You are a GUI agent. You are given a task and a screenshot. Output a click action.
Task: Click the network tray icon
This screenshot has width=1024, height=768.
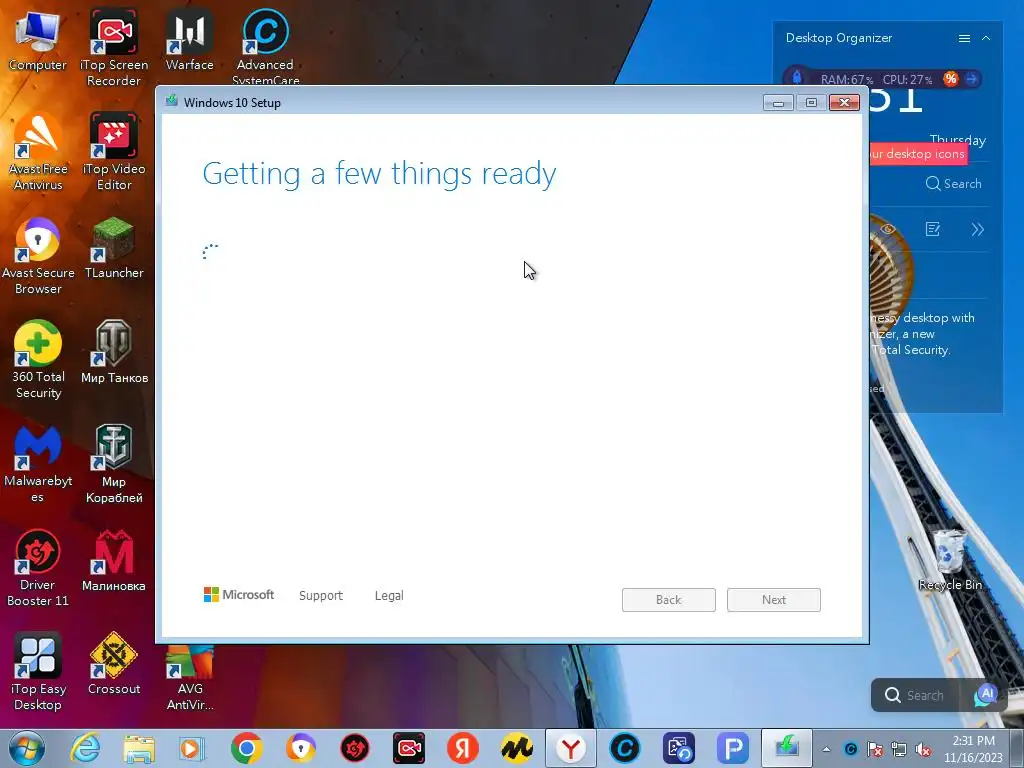click(899, 750)
